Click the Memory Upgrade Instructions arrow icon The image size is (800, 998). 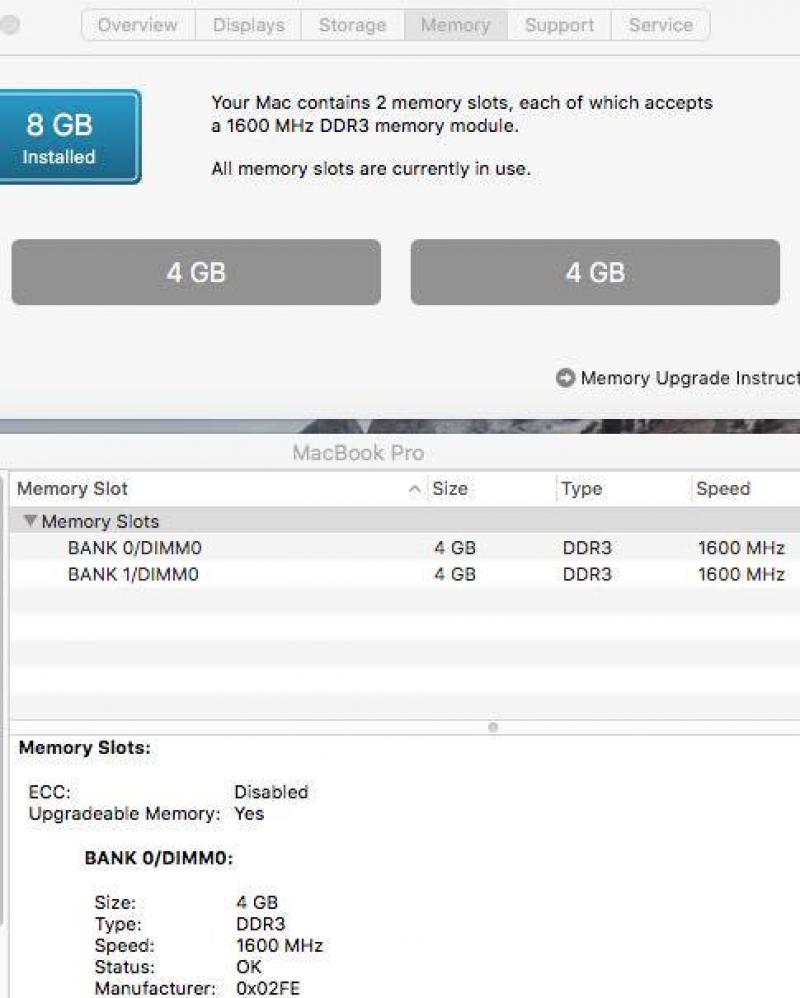(x=565, y=378)
